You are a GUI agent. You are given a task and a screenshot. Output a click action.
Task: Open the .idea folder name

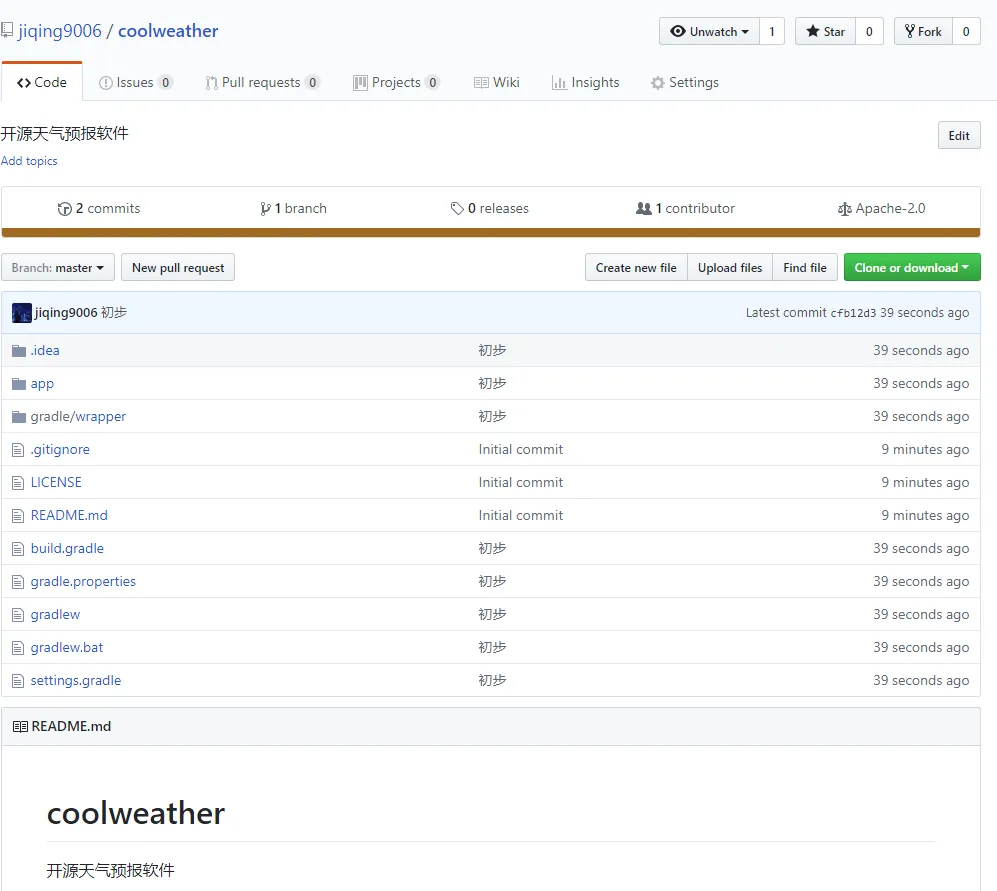(x=45, y=350)
